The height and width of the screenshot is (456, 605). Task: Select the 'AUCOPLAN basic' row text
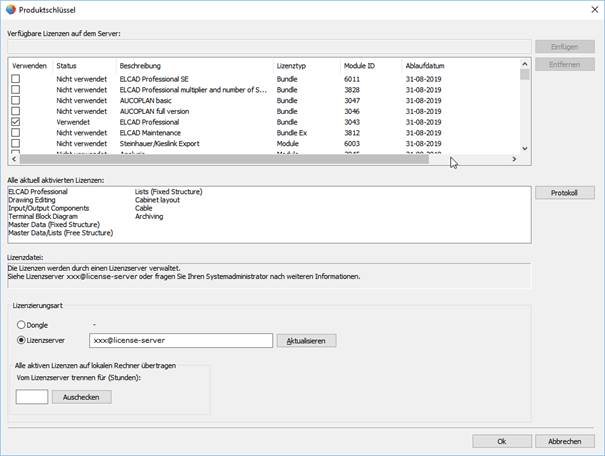145,101
